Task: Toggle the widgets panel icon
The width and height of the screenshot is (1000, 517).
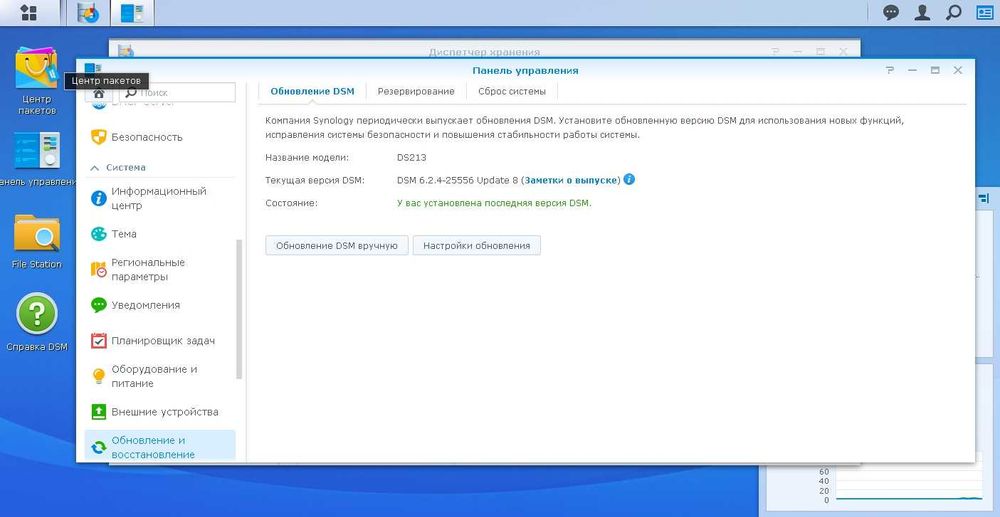Action: pos(985,13)
